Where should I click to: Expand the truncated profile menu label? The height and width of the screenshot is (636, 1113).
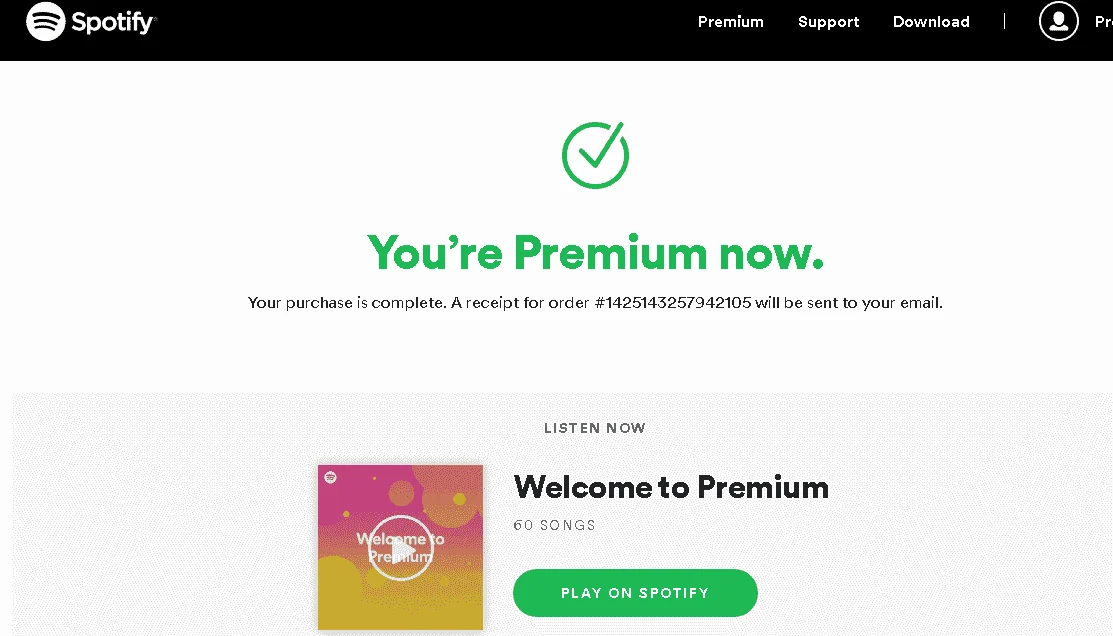click(1104, 22)
